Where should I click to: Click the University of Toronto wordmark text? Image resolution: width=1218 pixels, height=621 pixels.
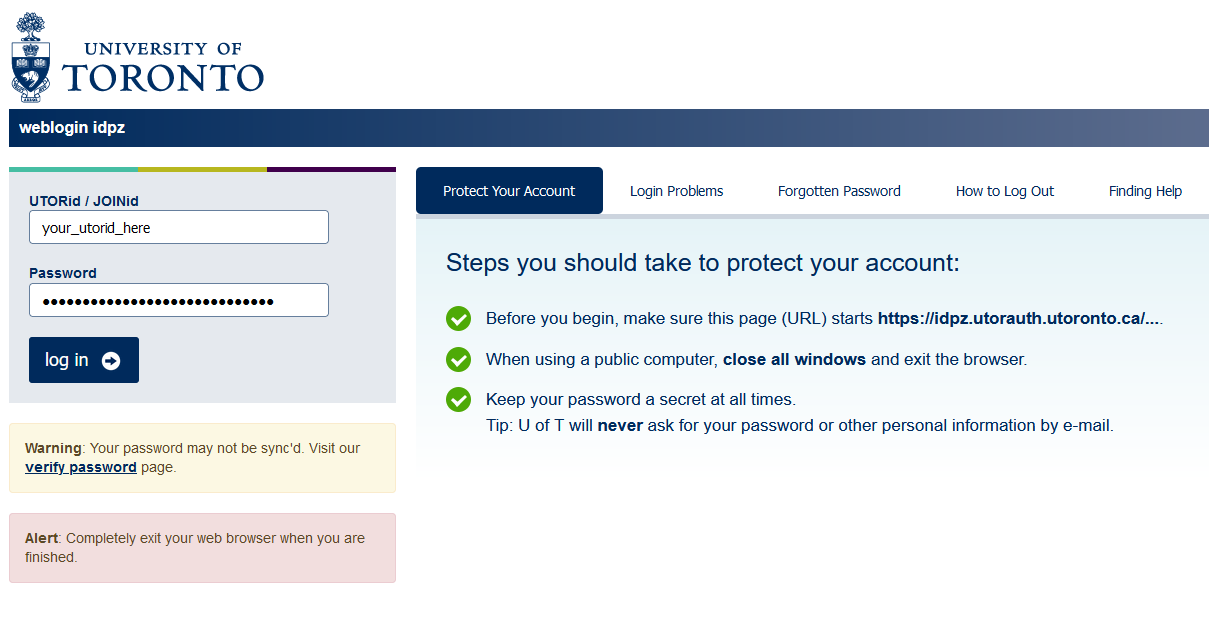pyautogui.click(x=162, y=67)
